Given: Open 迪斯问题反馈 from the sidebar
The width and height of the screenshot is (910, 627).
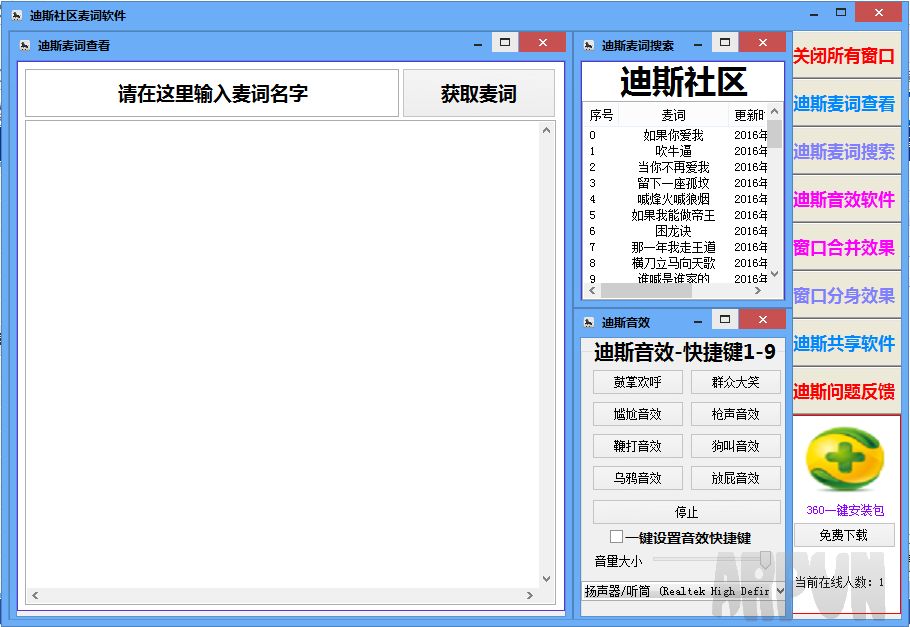Looking at the screenshot, I should [846, 391].
